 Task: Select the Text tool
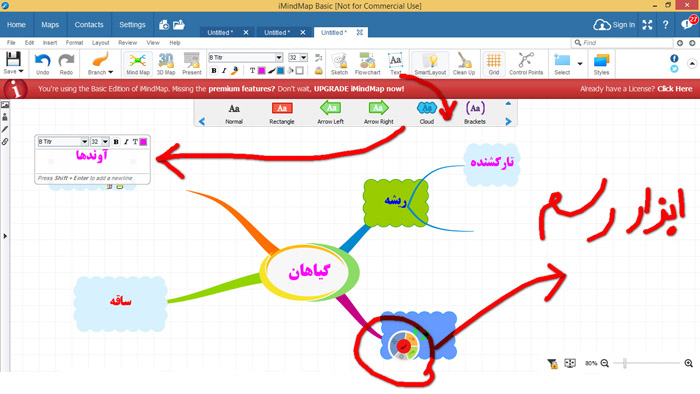pos(396,63)
